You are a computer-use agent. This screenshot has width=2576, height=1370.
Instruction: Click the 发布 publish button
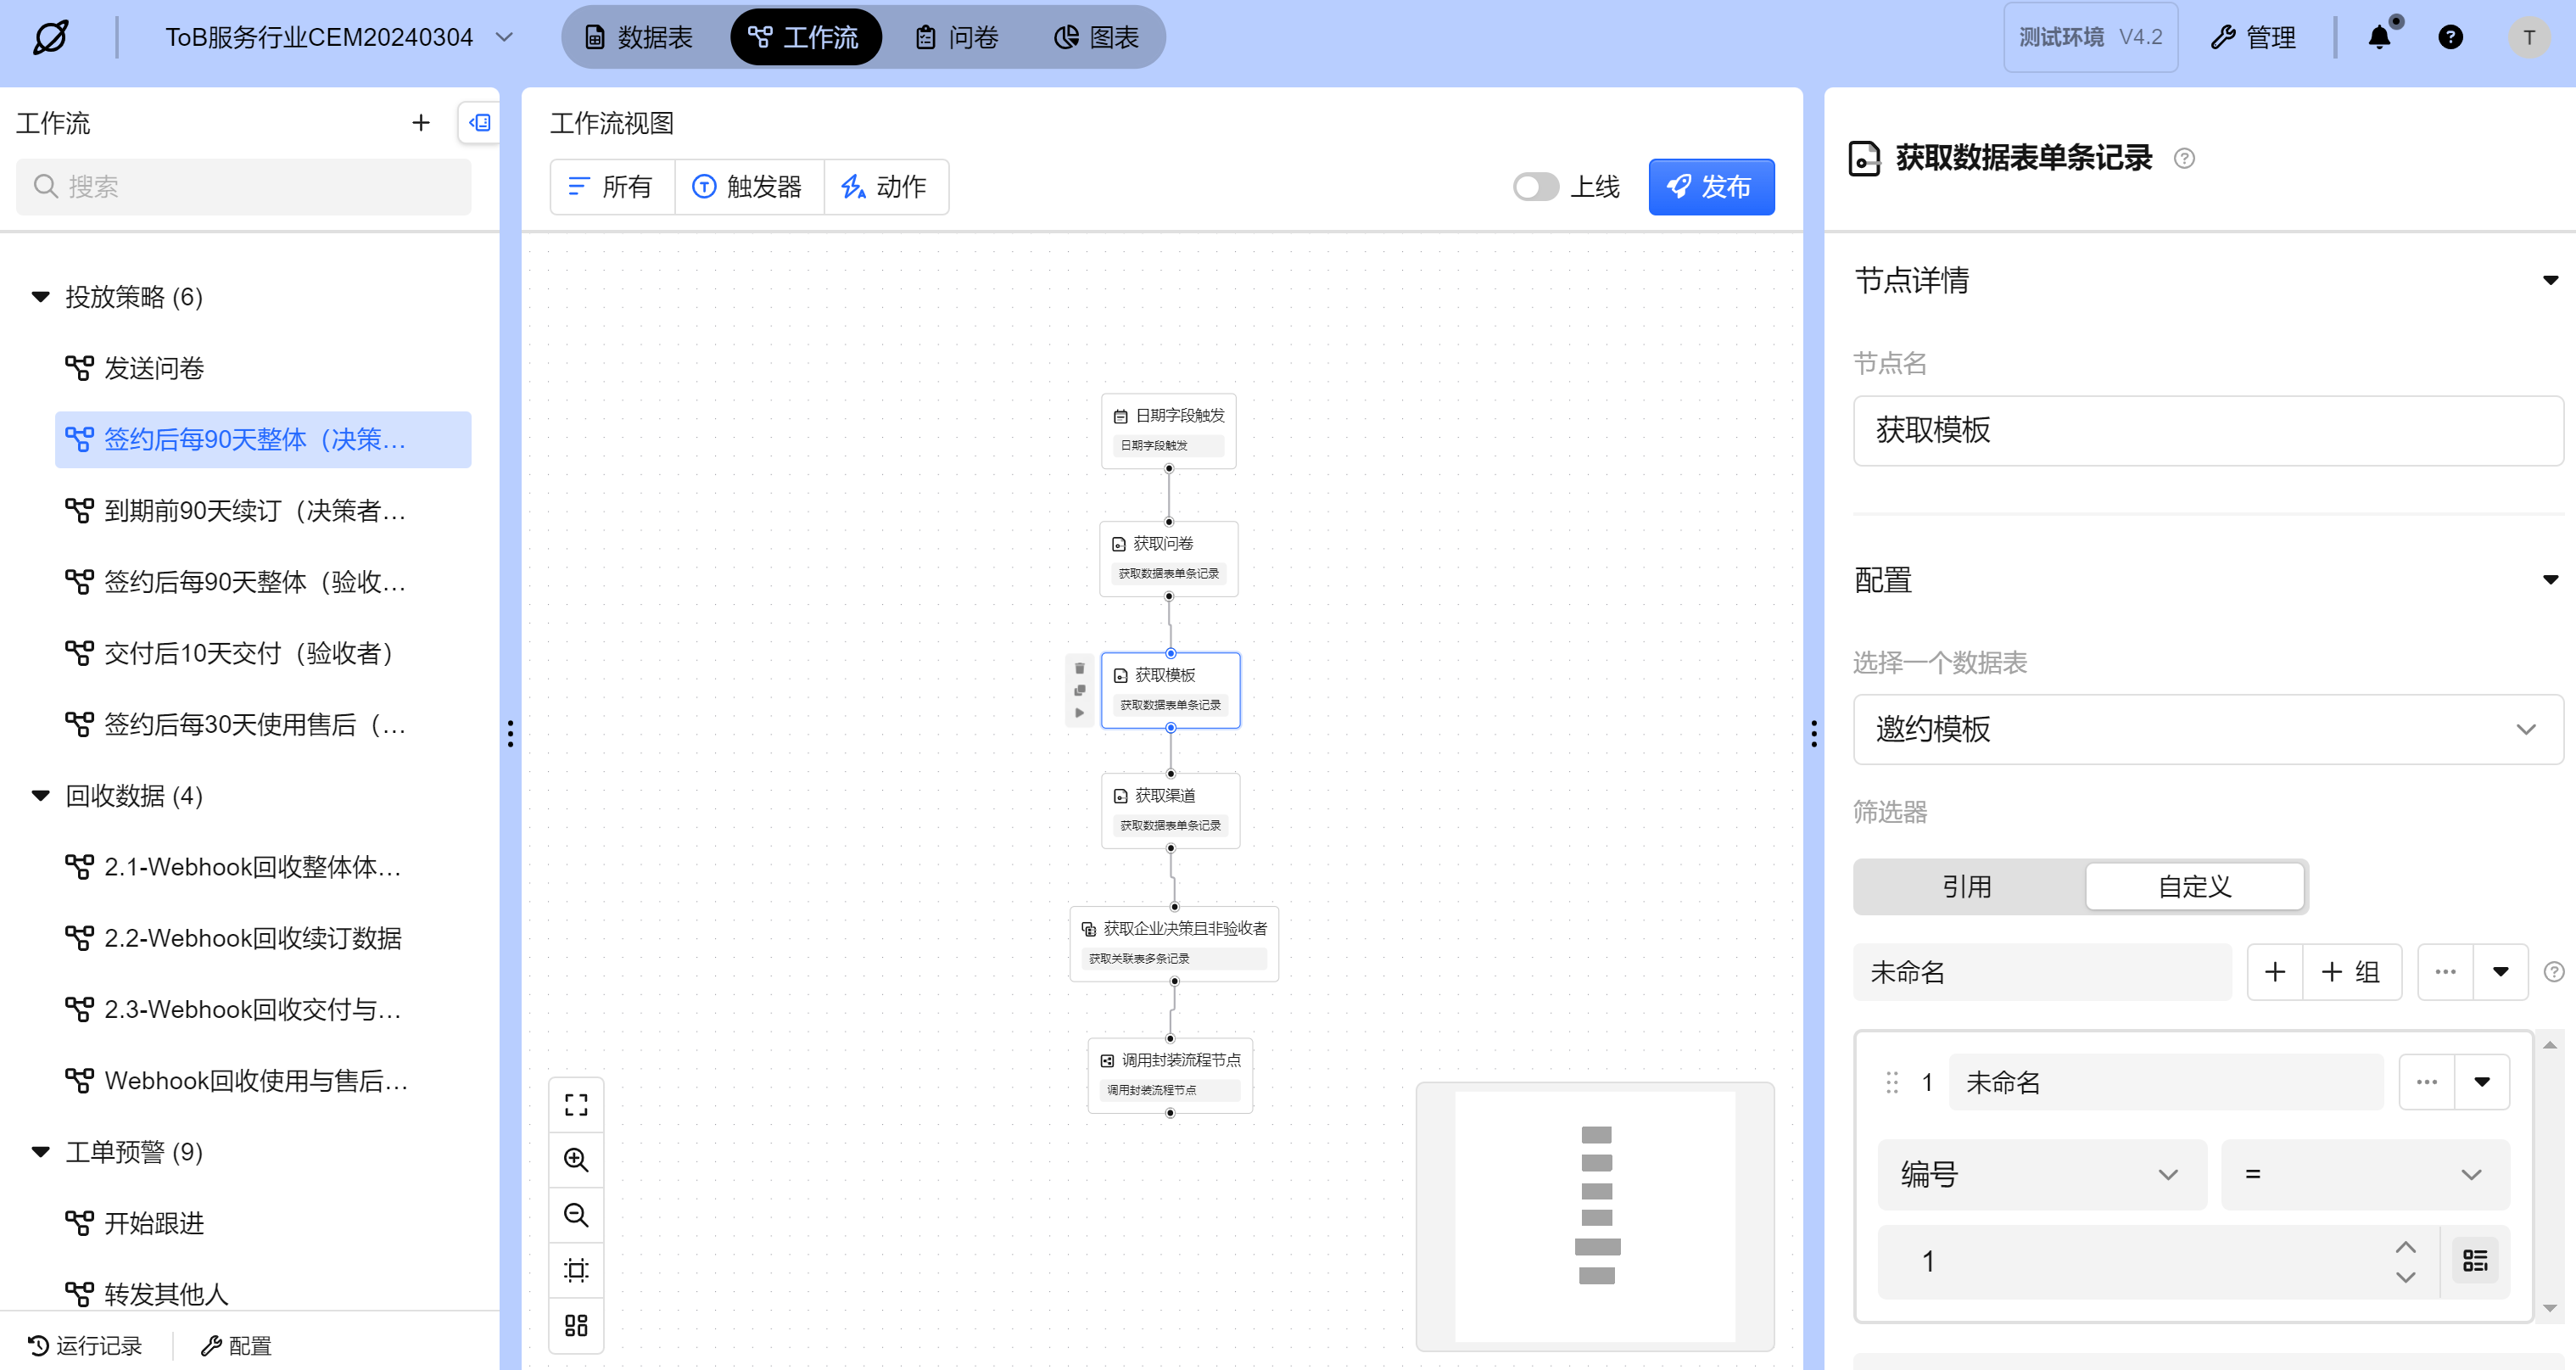tap(1711, 187)
